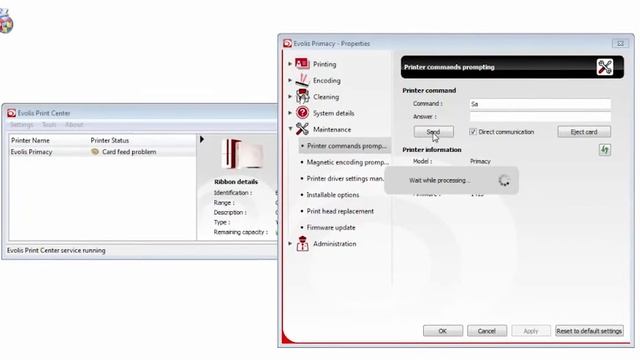Click the Printer Name column header
The width and height of the screenshot is (640, 360).
[30, 140]
